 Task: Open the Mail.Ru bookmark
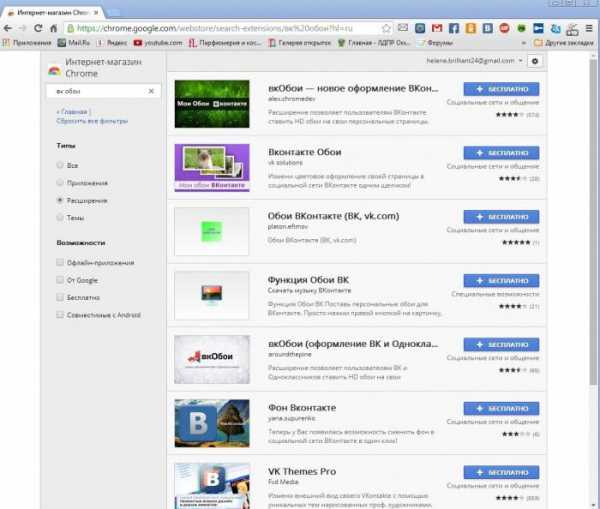coord(74,43)
